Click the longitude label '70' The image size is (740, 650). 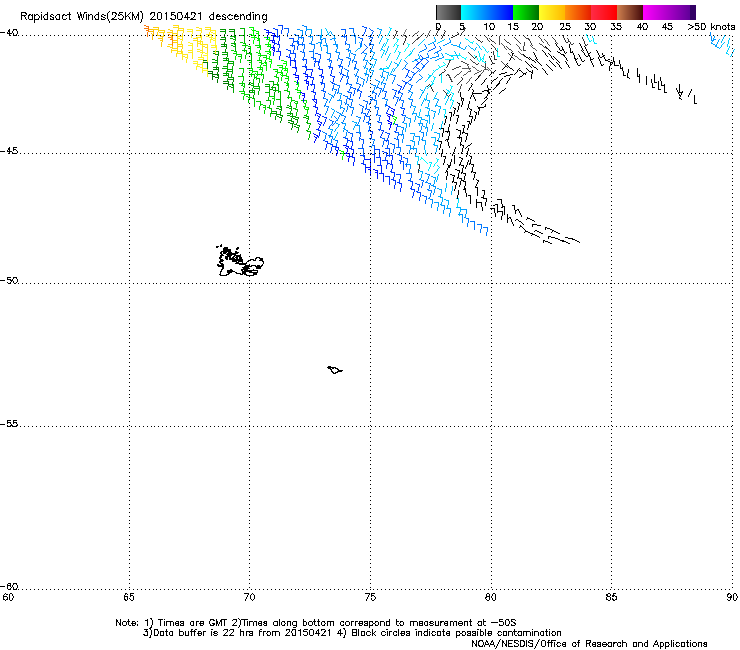click(x=250, y=598)
